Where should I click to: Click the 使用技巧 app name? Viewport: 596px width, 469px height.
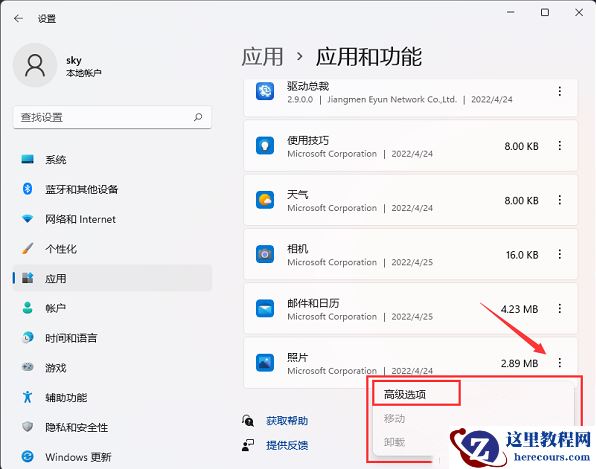pos(308,140)
